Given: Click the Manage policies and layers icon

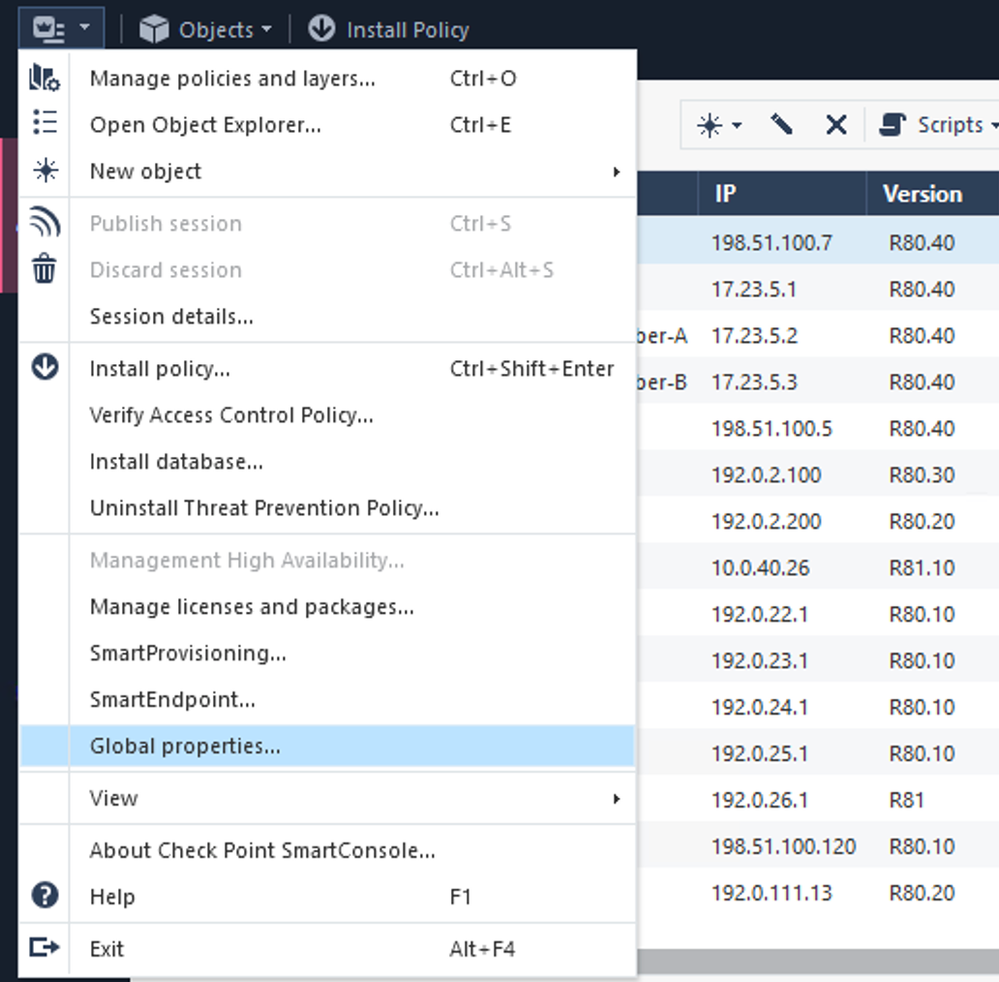Looking at the screenshot, I should point(45,78).
